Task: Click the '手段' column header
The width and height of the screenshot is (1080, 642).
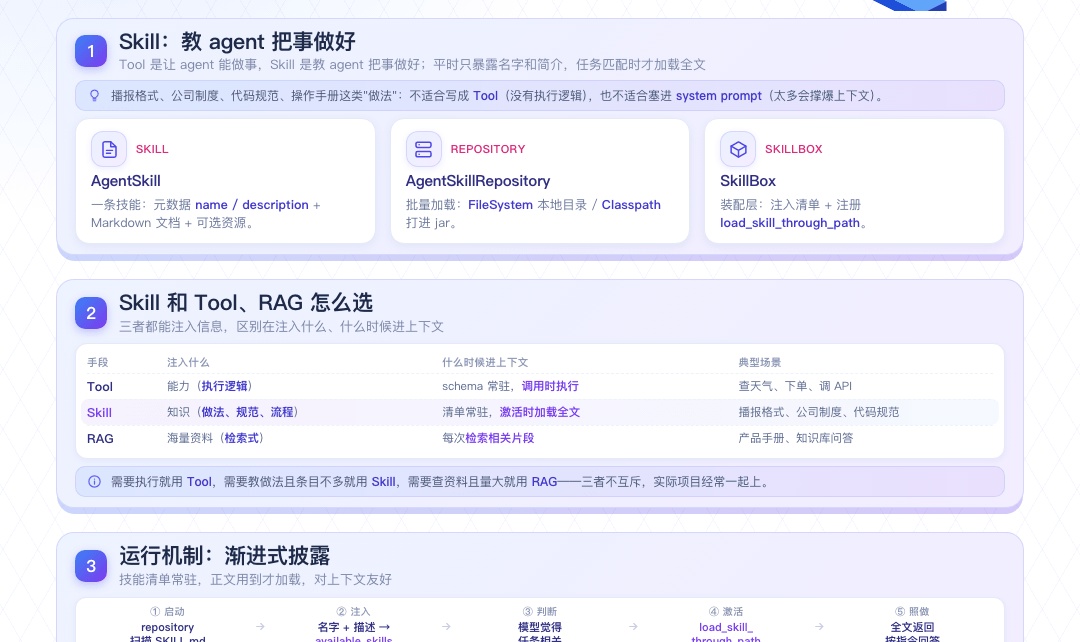Action: [98, 362]
